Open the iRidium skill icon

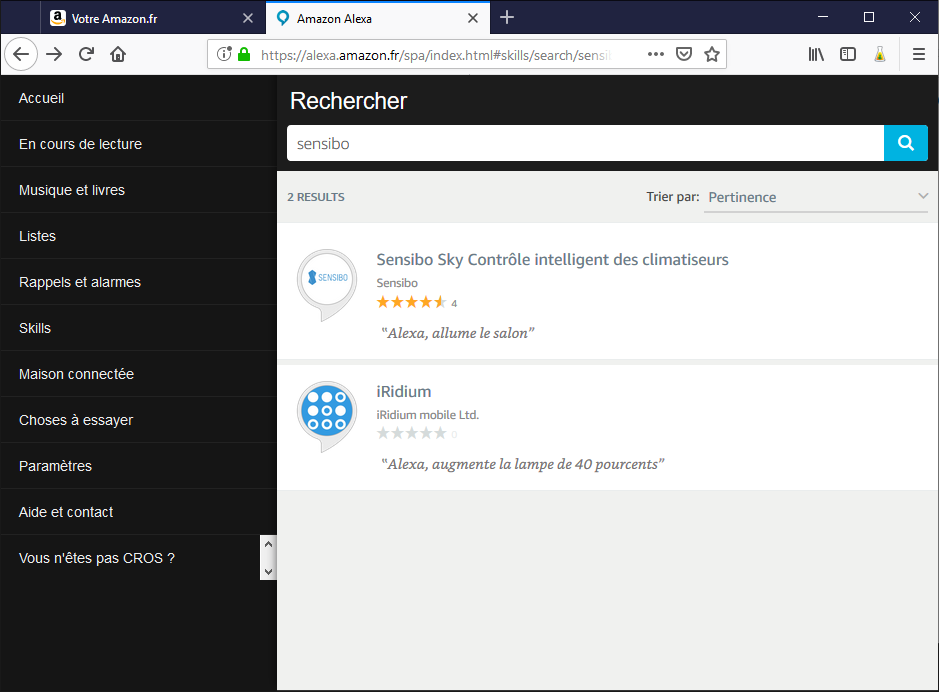pyautogui.click(x=327, y=417)
